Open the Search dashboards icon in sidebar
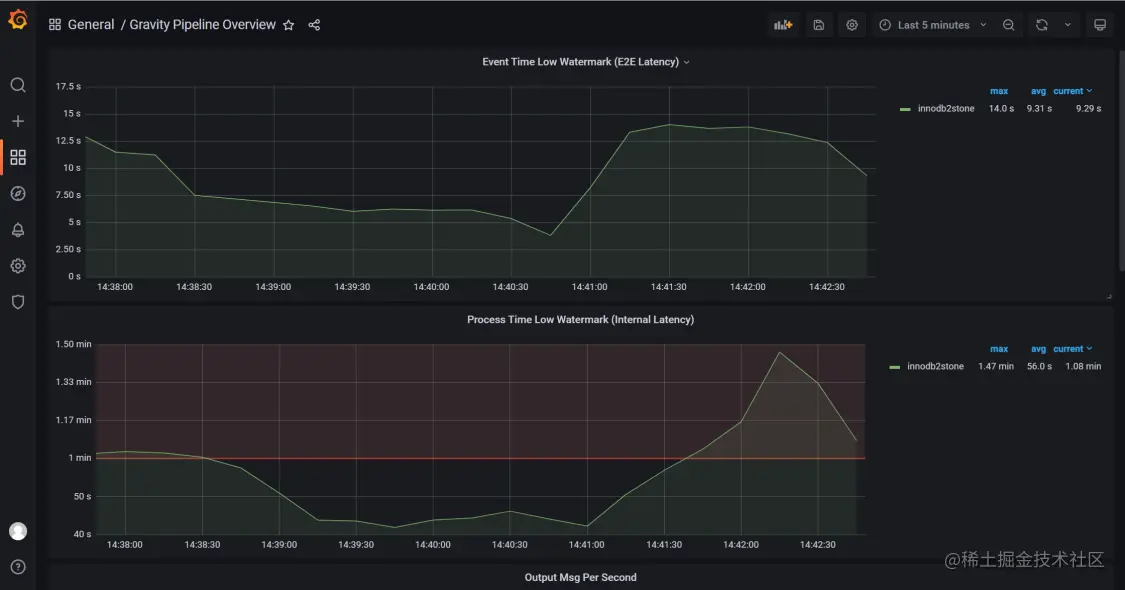1125x590 pixels. coord(18,85)
